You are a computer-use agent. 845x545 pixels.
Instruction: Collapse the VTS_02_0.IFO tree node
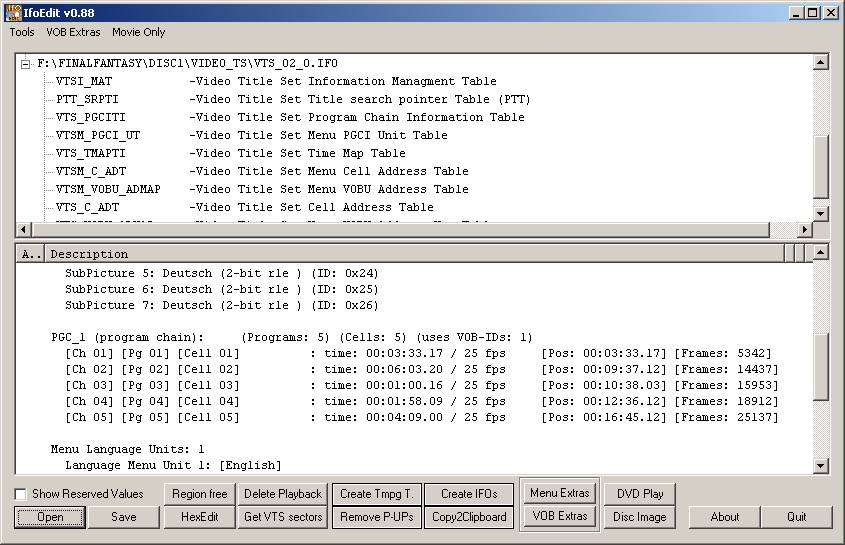point(25,63)
